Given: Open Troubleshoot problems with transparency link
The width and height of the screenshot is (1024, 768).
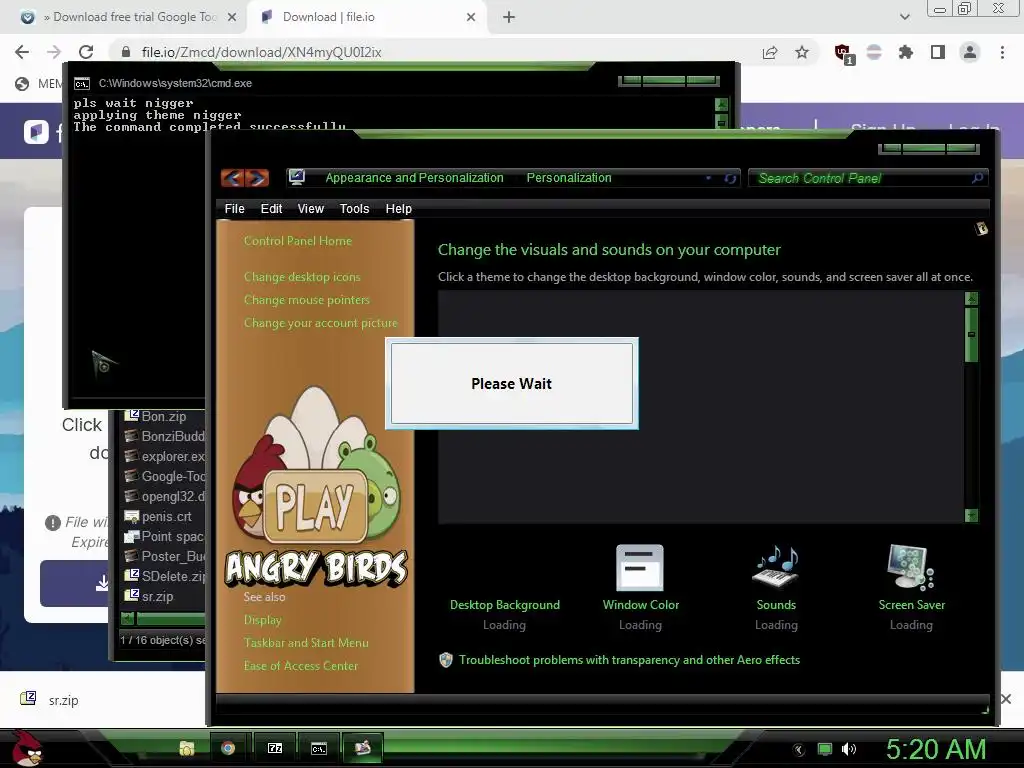Looking at the screenshot, I should (x=629, y=660).
